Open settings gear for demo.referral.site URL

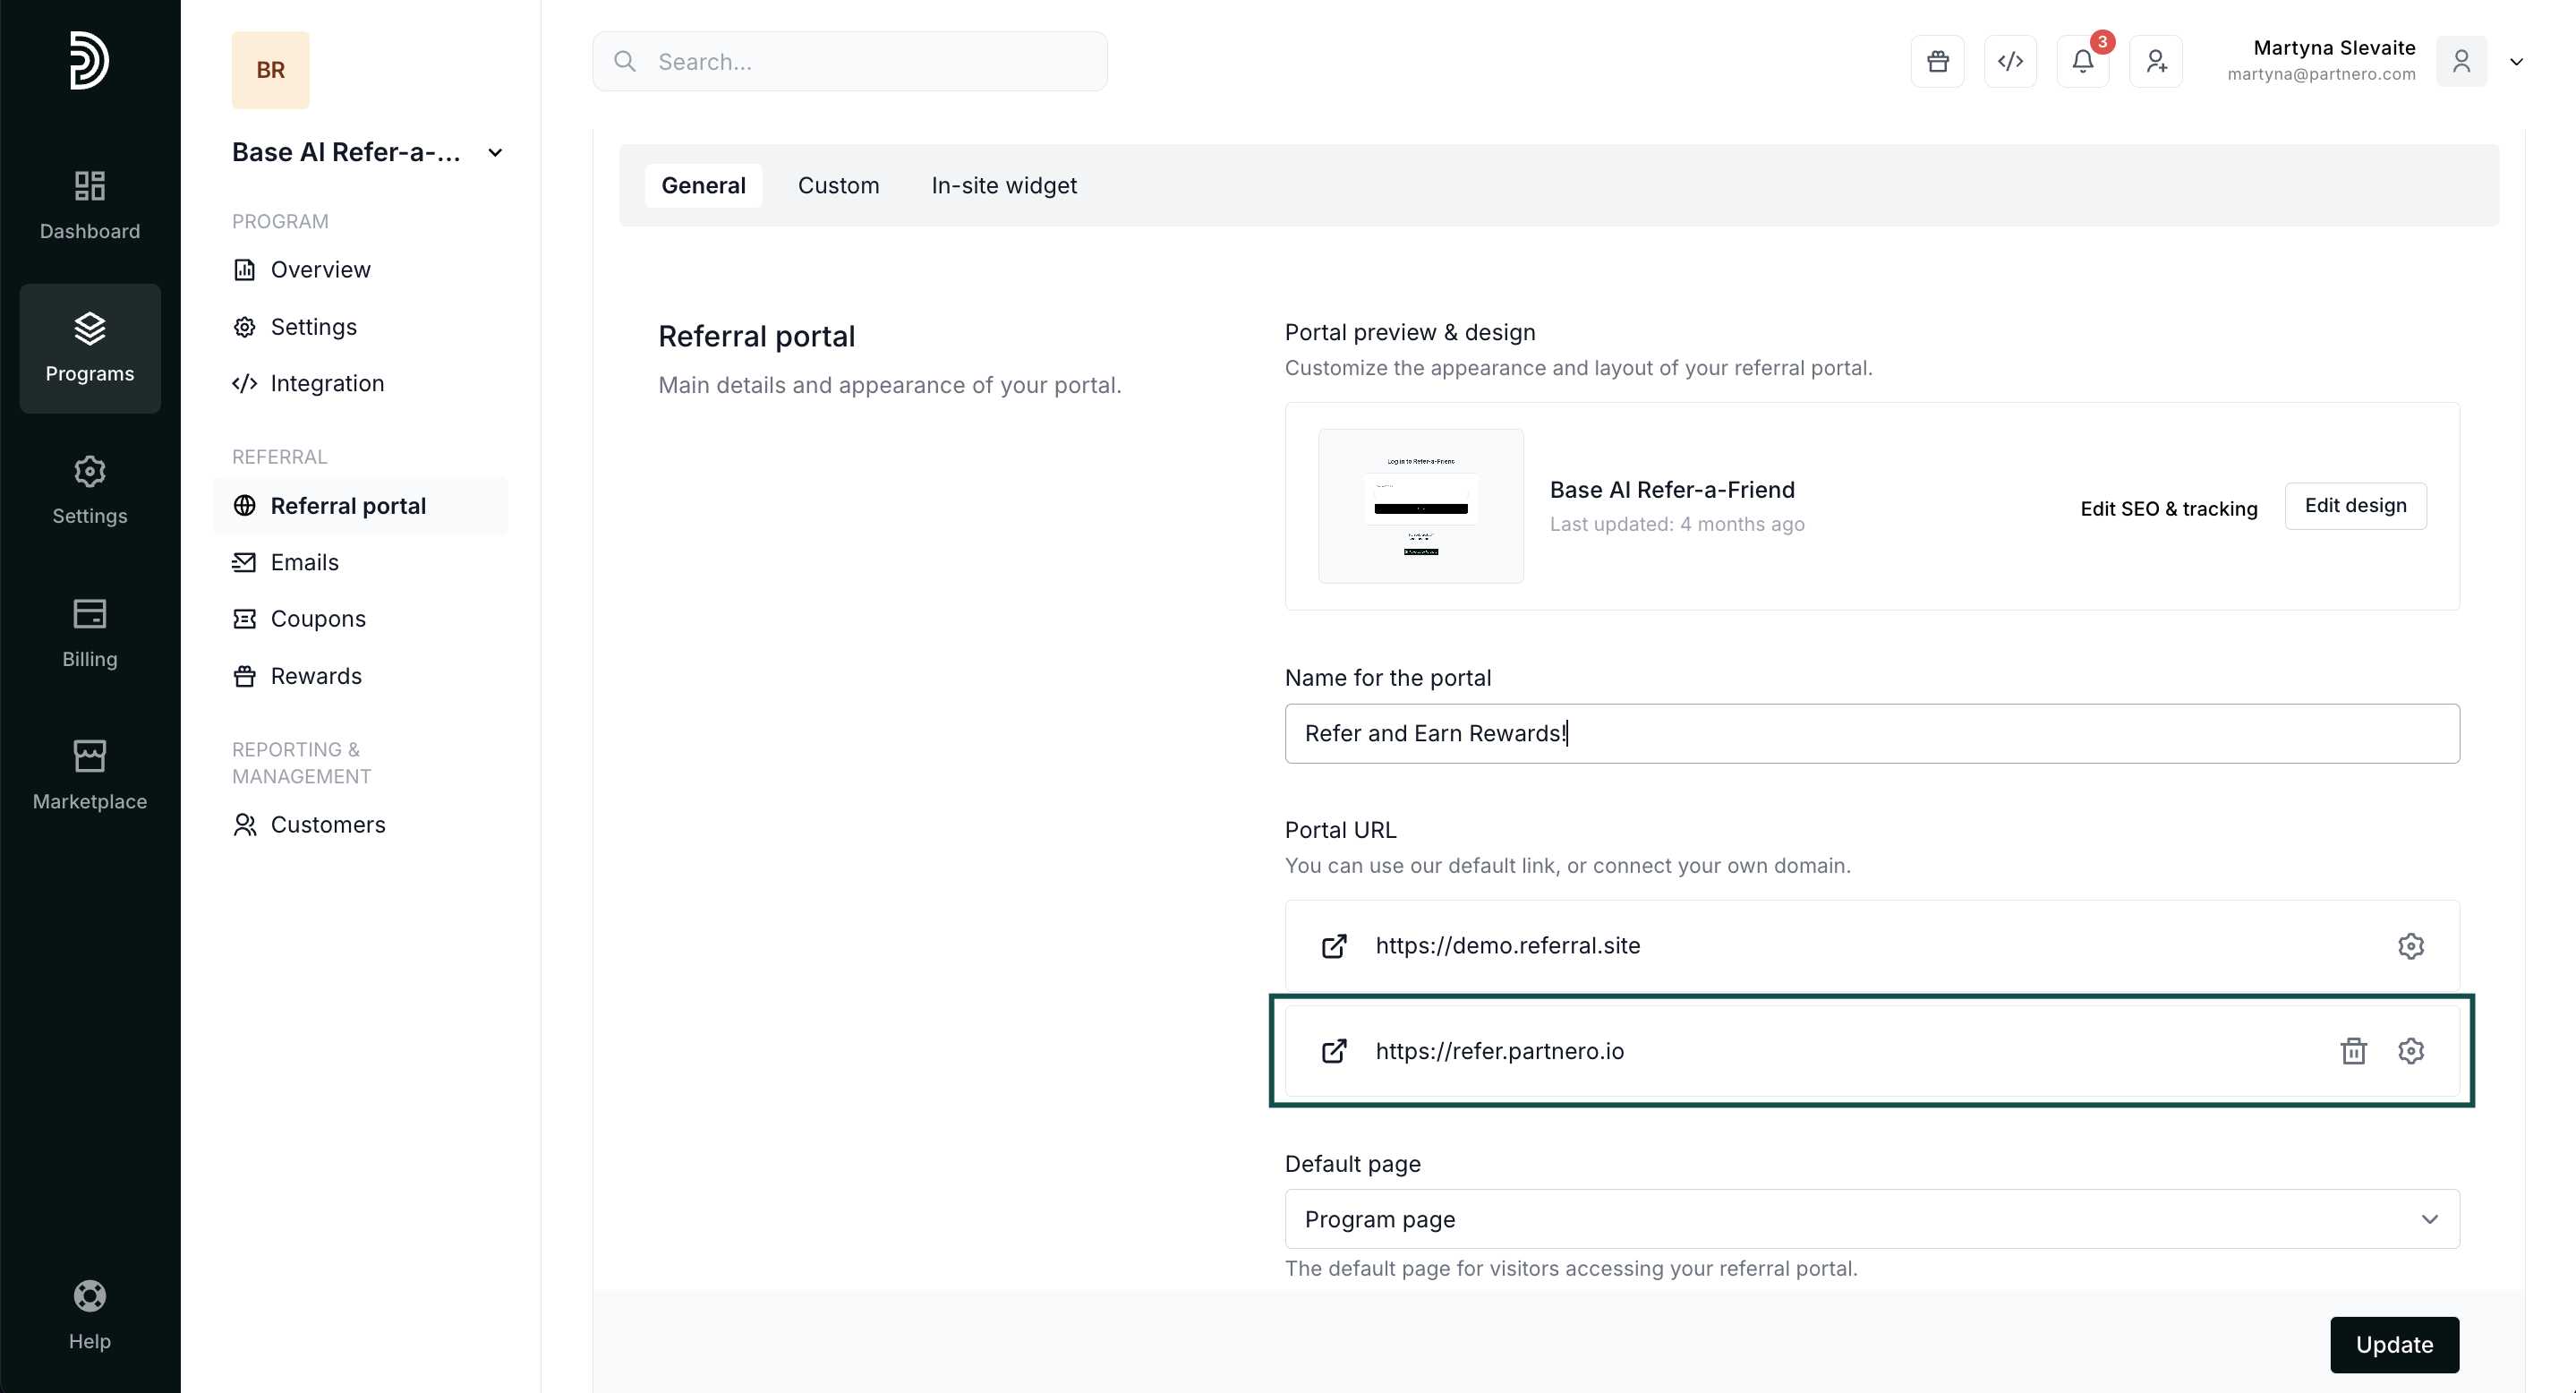pyautogui.click(x=2410, y=946)
